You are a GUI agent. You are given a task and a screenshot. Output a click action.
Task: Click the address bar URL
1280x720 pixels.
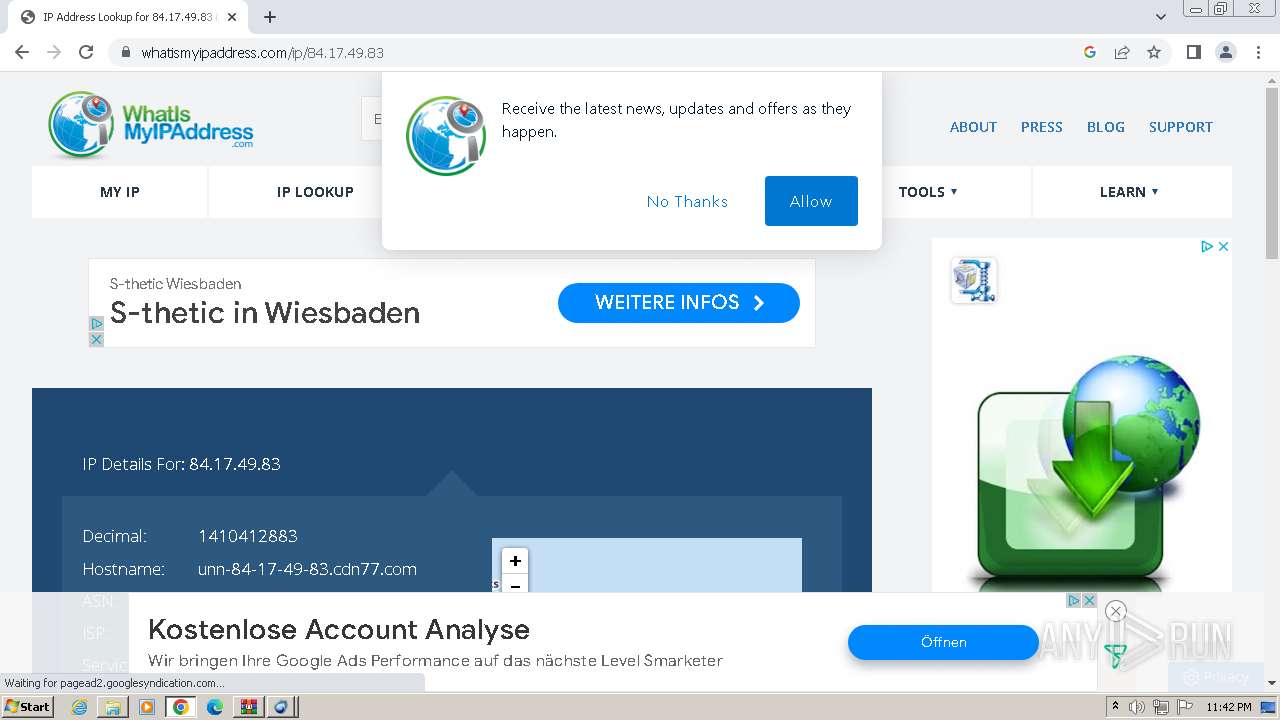click(x=262, y=52)
